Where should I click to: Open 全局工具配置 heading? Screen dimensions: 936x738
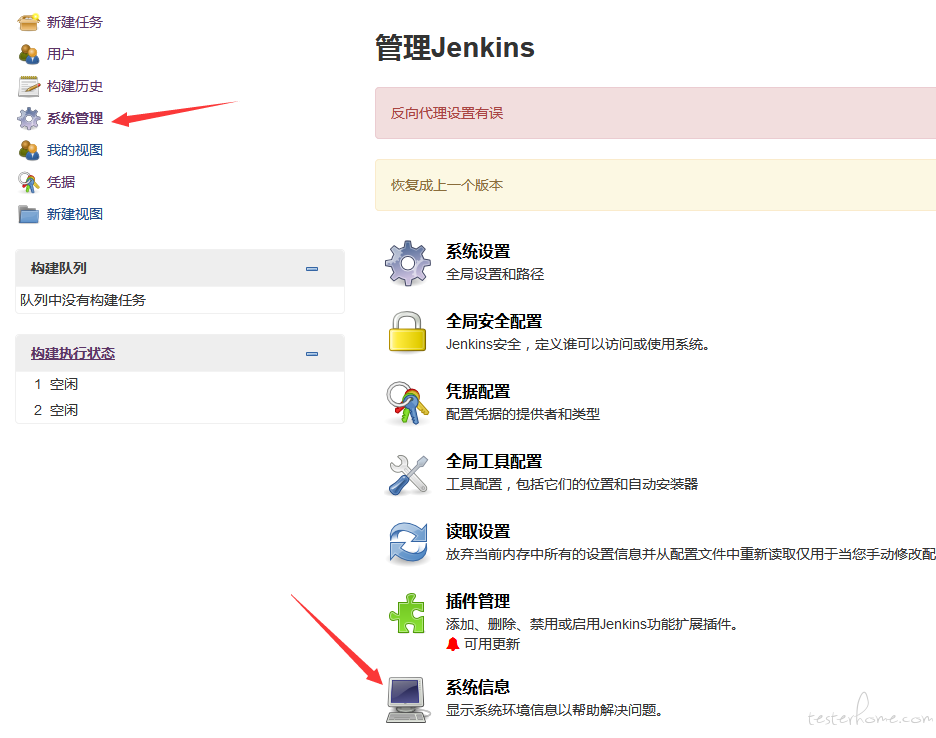tap(494, 461)
